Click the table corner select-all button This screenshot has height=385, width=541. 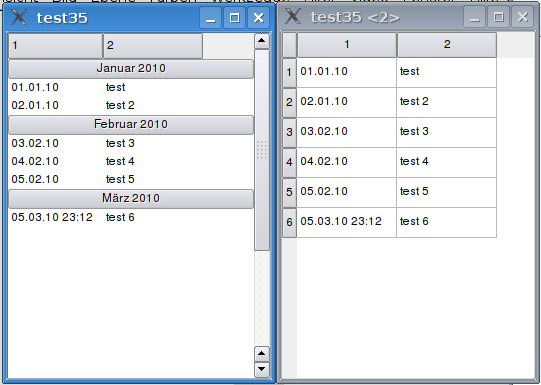289,45
